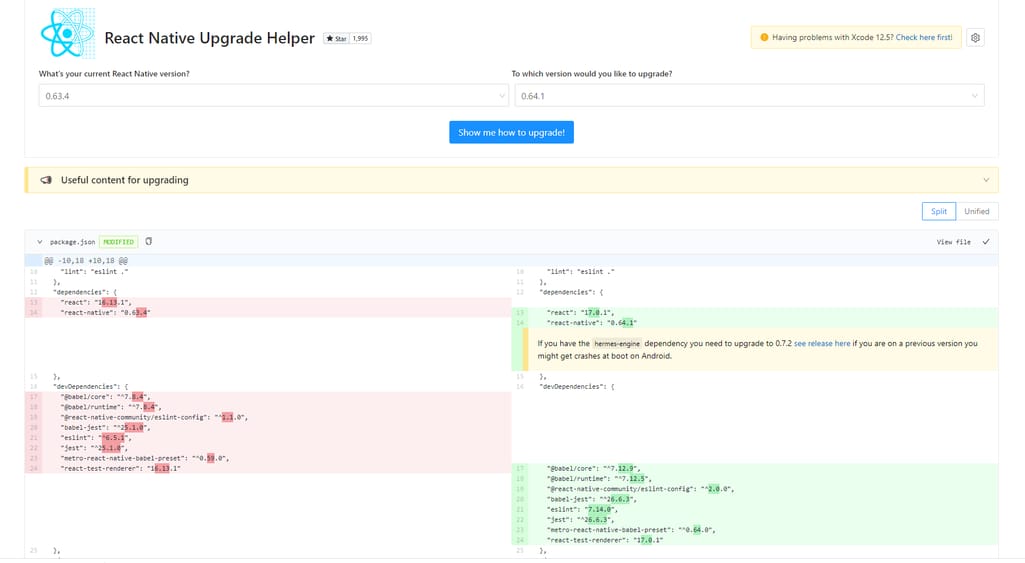Click the hermes-engine code tag
This screenshot has height=563, width=1025.
pyautogui.click(x=616, y=343)
